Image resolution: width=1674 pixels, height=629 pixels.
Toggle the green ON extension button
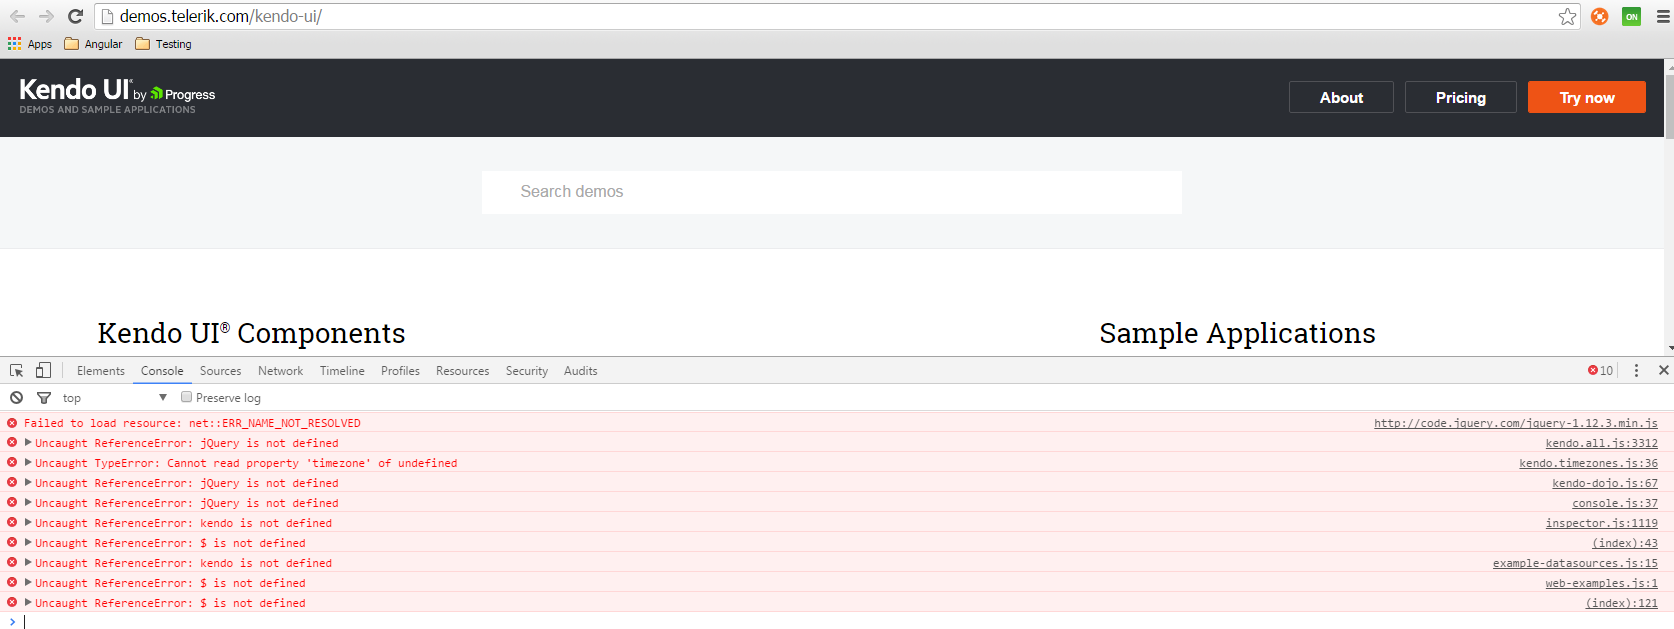pos(1631,16)
